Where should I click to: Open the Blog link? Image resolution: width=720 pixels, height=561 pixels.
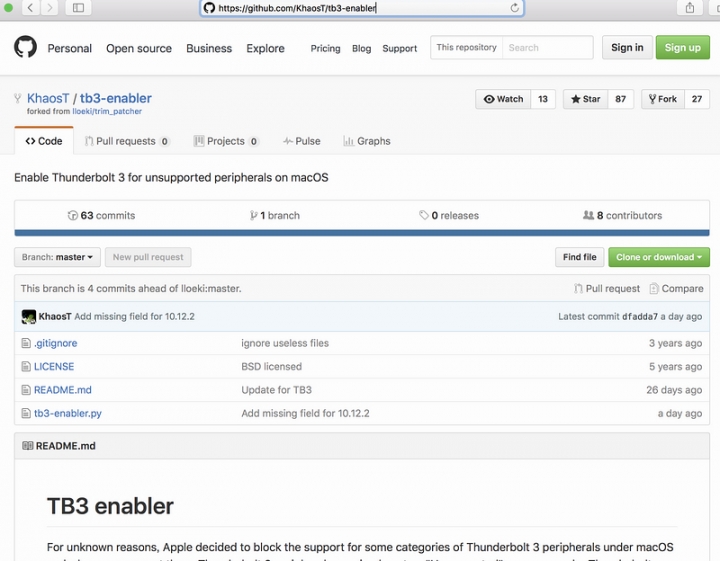click(x=361, y=48)
